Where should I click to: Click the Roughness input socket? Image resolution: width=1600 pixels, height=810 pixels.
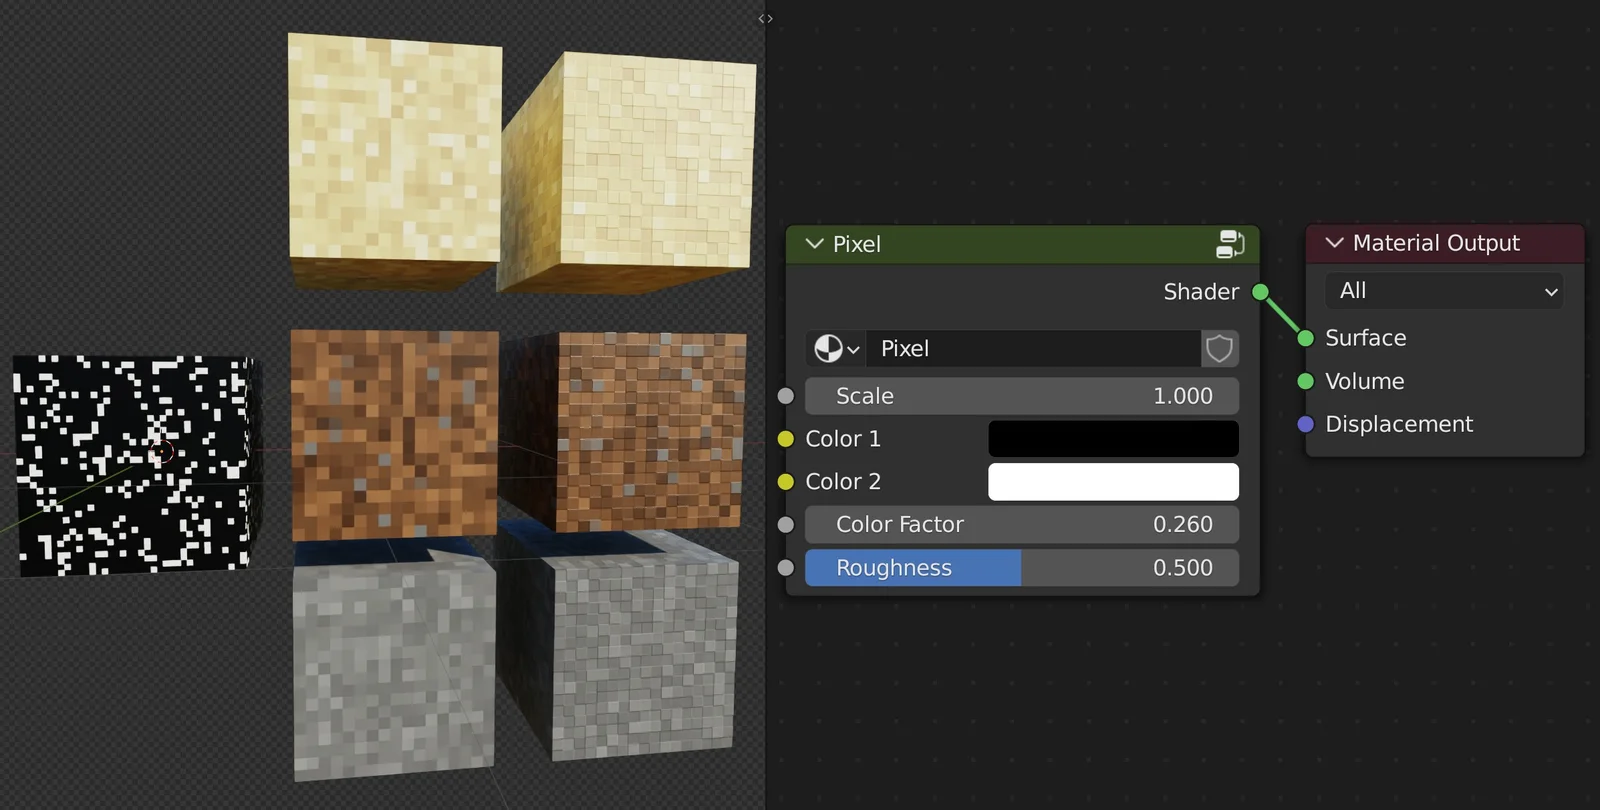click(786, 568)
